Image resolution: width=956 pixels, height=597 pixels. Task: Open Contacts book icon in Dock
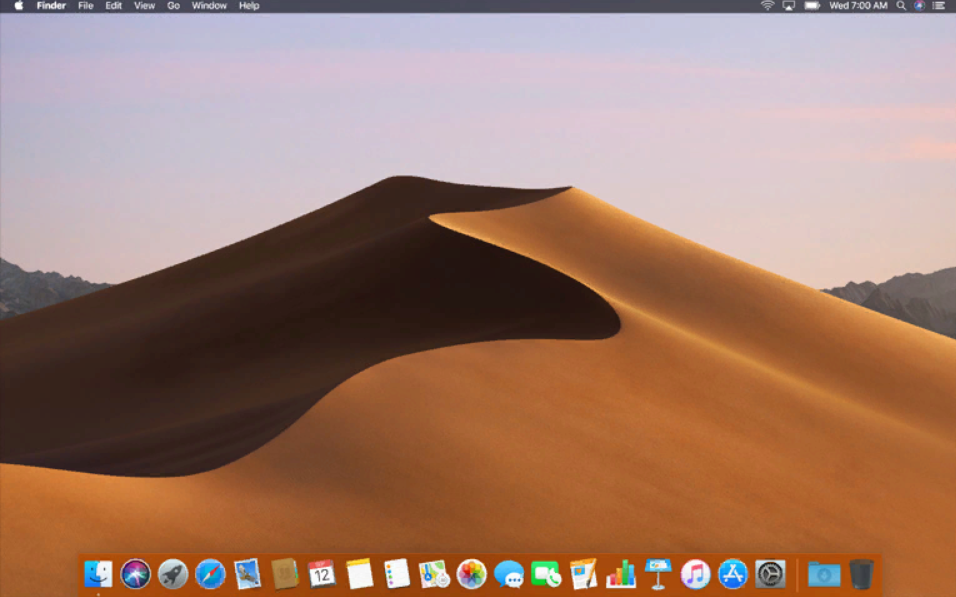(x=285, y=574)
